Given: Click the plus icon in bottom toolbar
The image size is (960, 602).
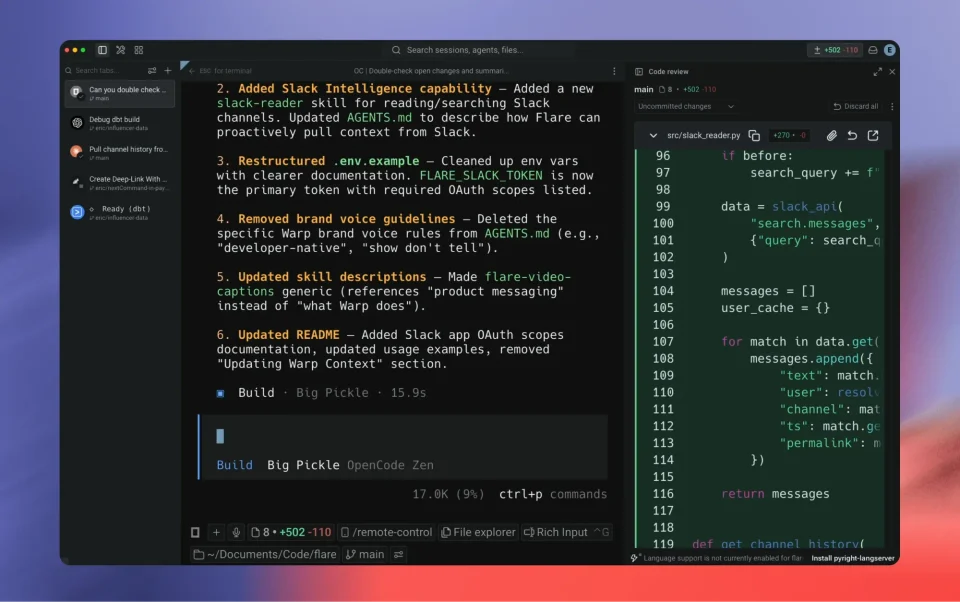Looking at the screenshot, I should [216, 532].
